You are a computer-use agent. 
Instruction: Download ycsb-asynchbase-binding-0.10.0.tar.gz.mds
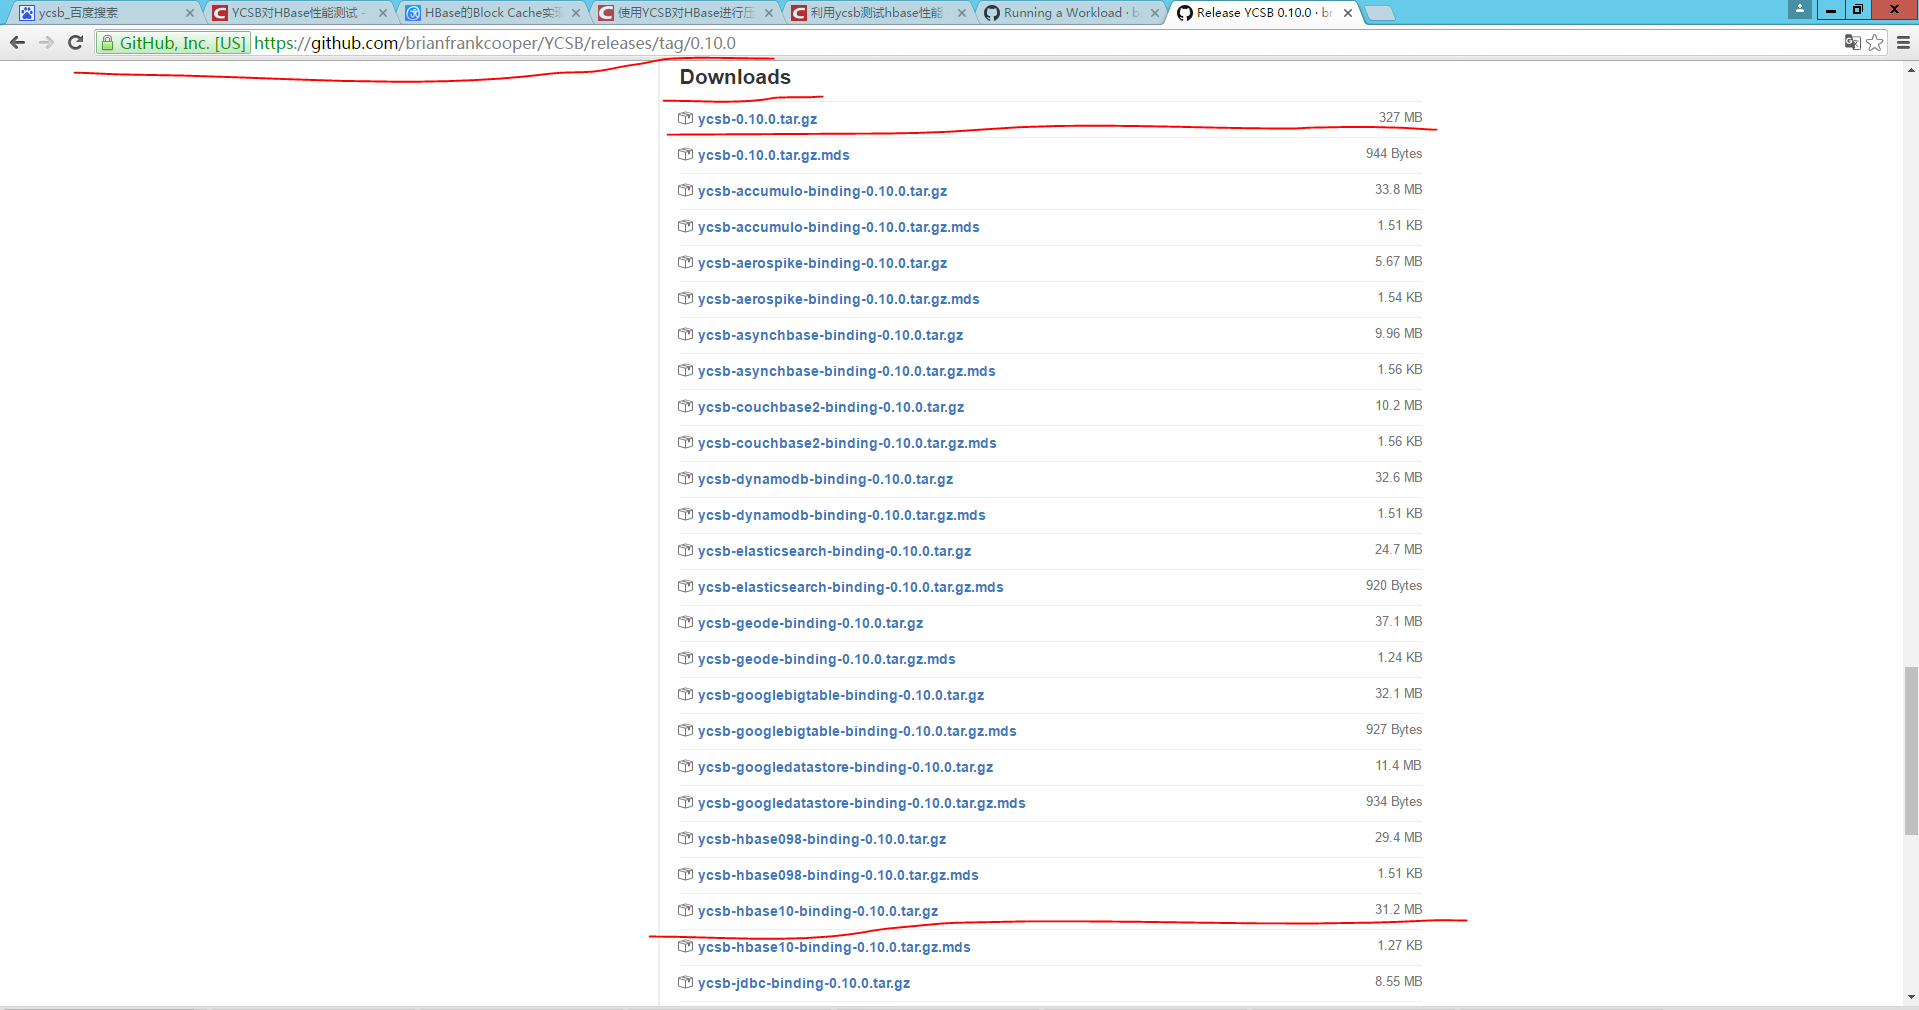(x=846, y=371)
